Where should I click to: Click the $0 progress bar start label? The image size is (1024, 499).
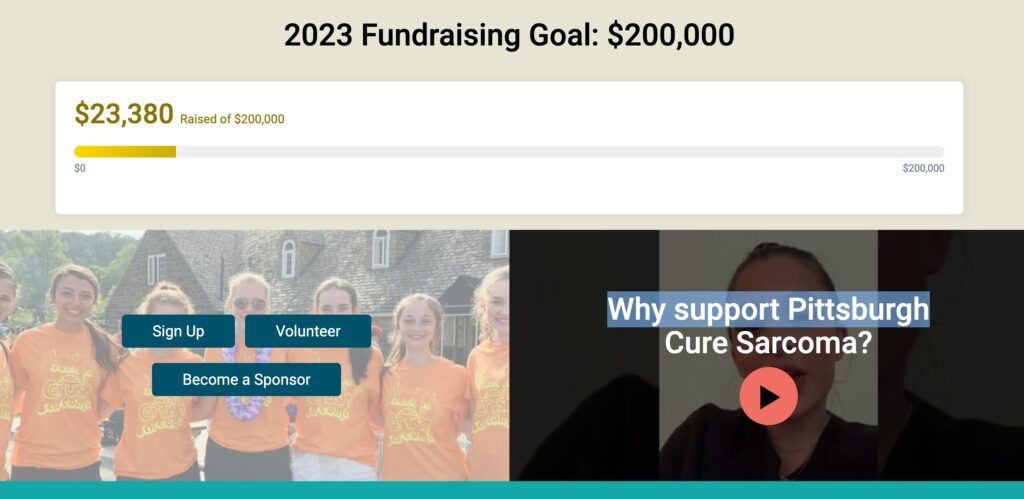[80, 169]
